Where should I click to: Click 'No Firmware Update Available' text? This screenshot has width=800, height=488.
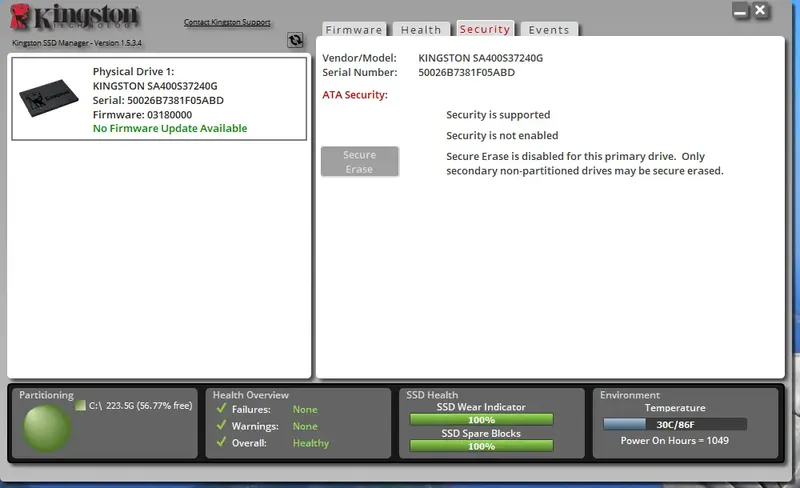[x=170, y=128]
